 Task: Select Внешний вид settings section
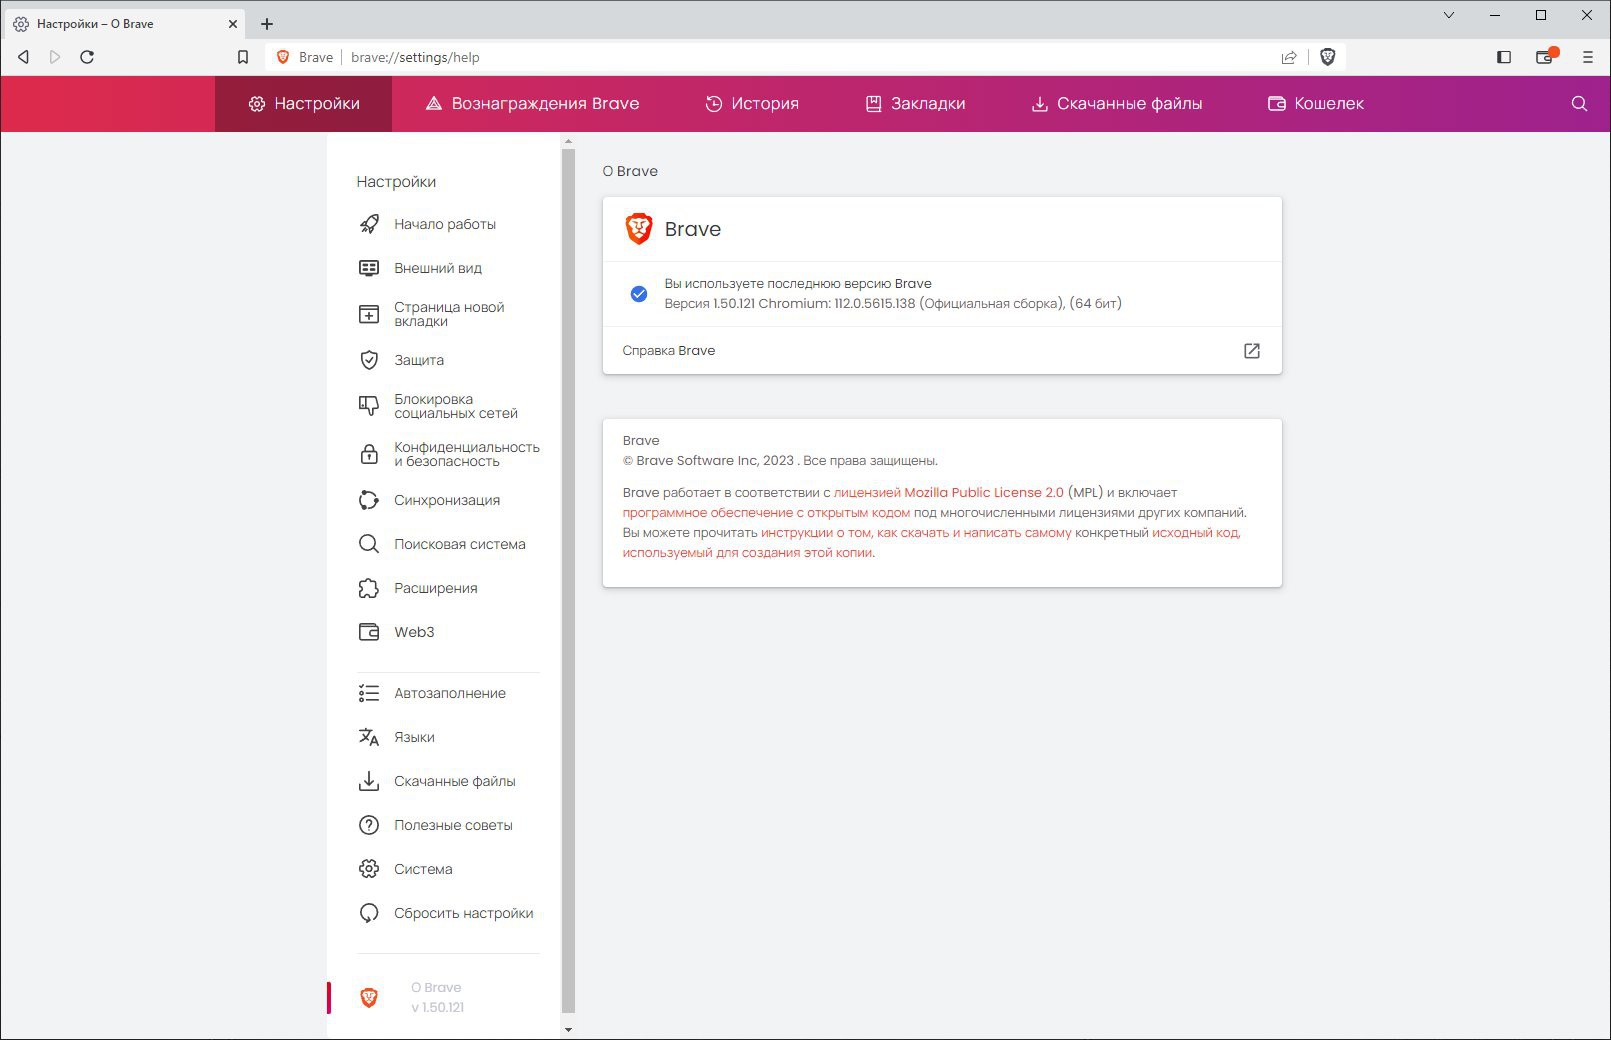click(438, 268)
